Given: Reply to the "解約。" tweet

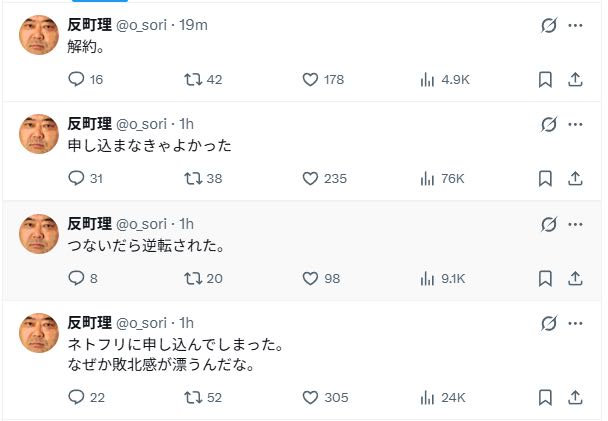Looking at the screenshot, I should point(77,80).
